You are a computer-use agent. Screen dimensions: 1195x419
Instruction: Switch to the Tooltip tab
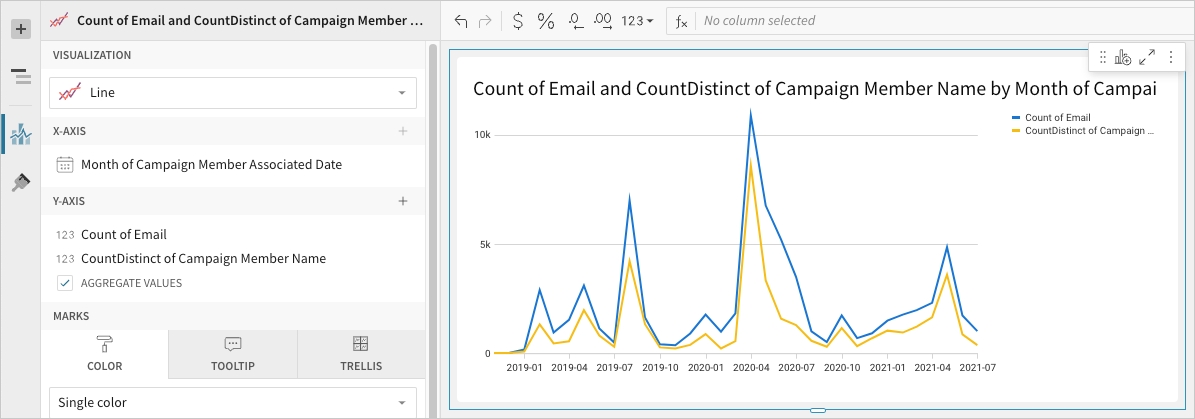pos(233,354)
